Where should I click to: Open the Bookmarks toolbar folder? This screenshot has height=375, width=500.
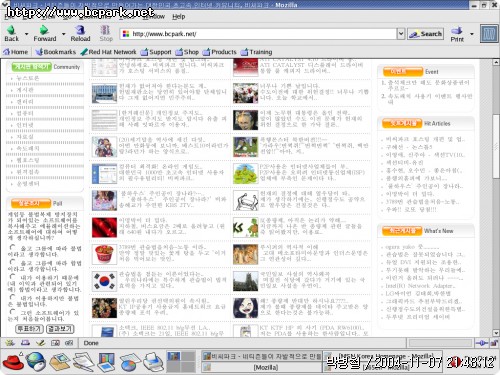[56, 52]
